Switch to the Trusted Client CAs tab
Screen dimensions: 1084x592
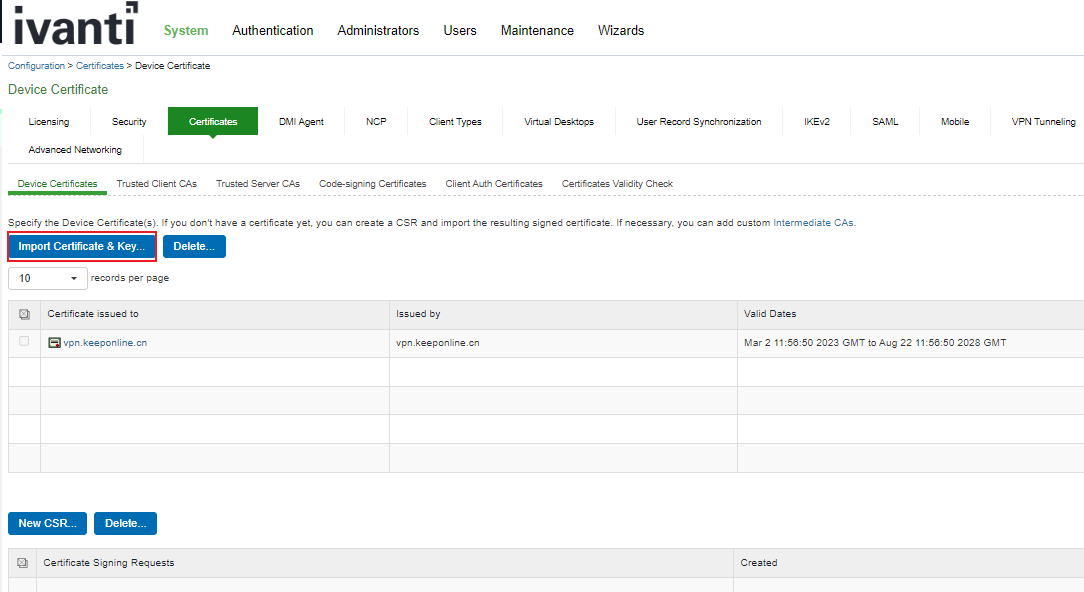click(156, 184)
